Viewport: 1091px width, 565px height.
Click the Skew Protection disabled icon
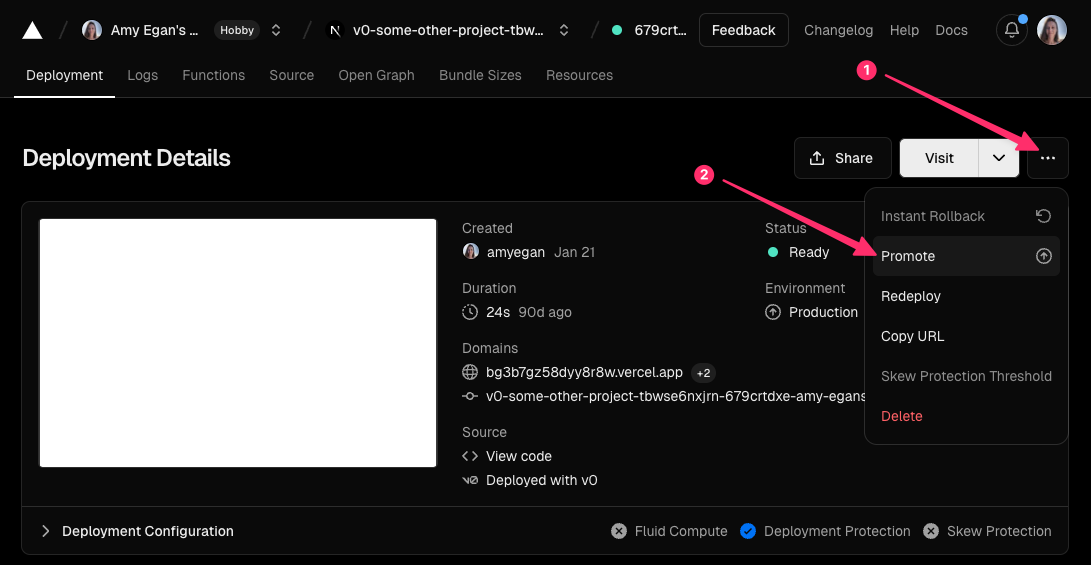tap(931, 531)
